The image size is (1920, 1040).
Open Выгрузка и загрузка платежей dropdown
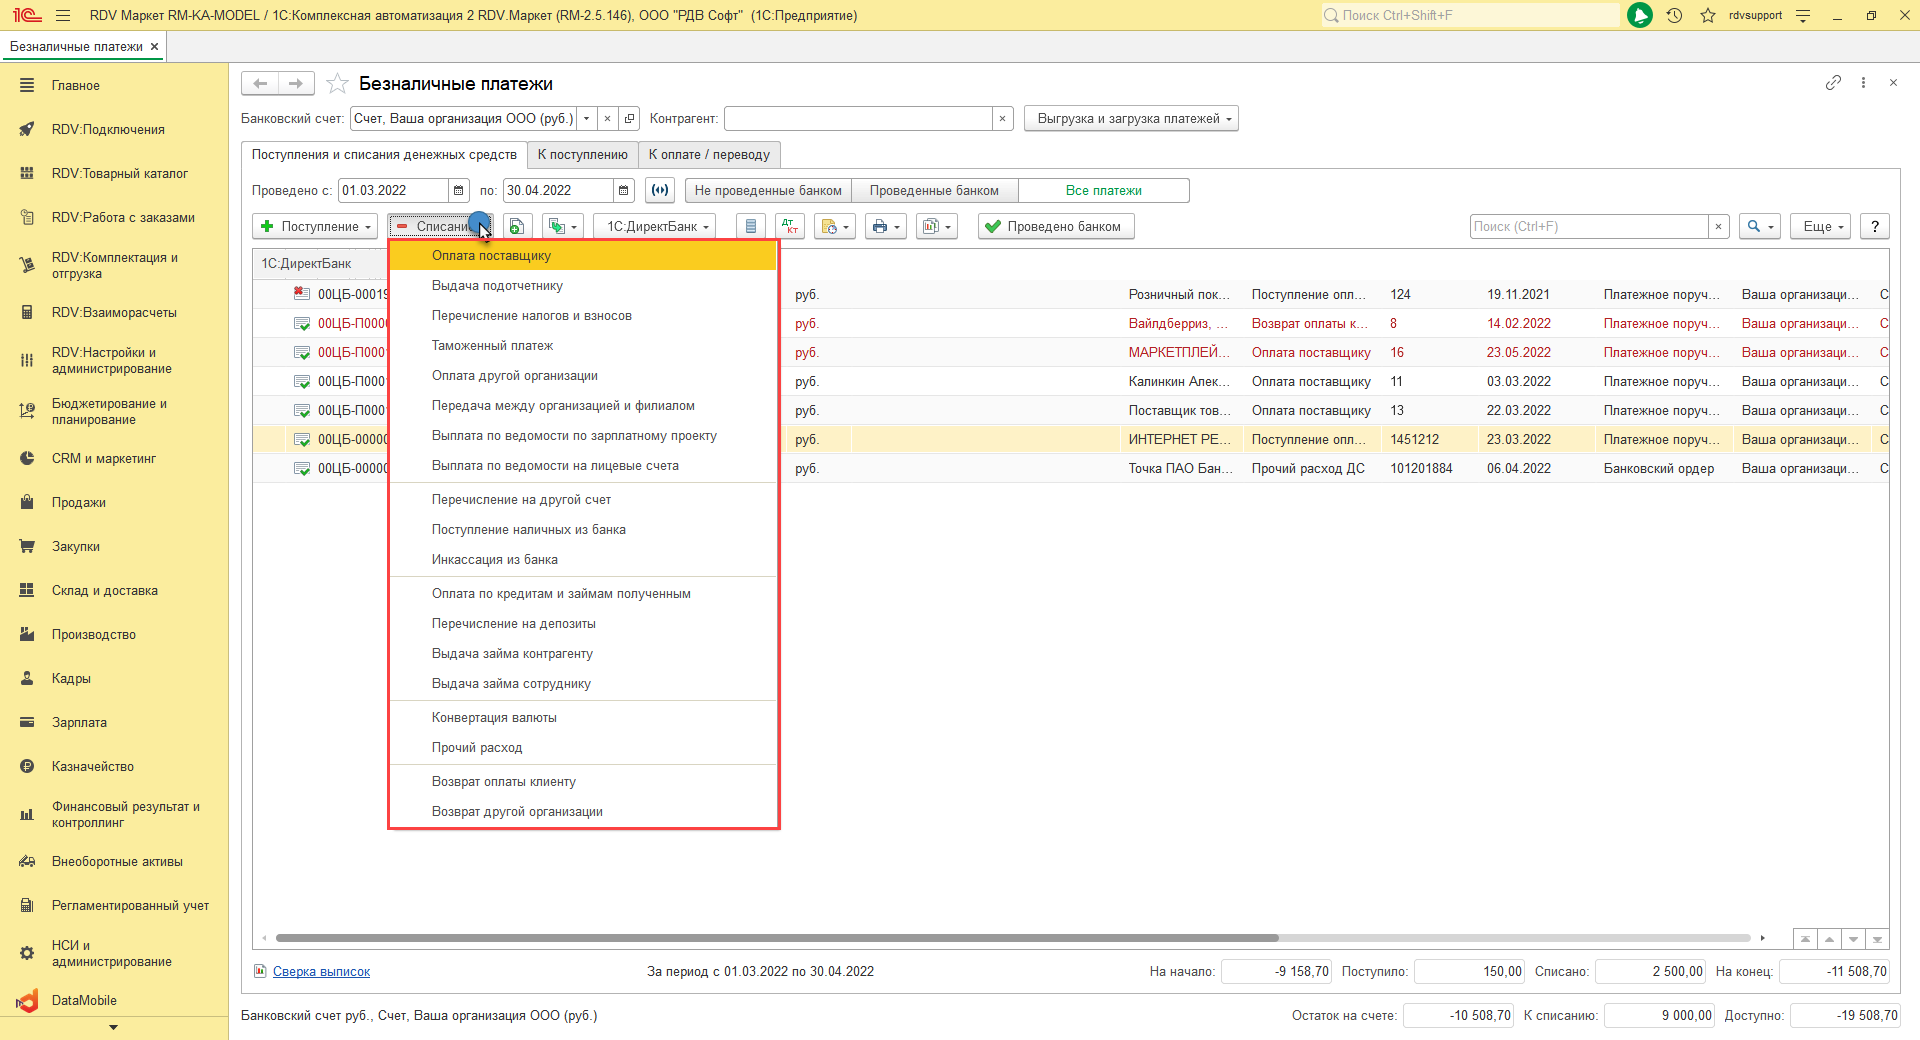coord(1132,119)
